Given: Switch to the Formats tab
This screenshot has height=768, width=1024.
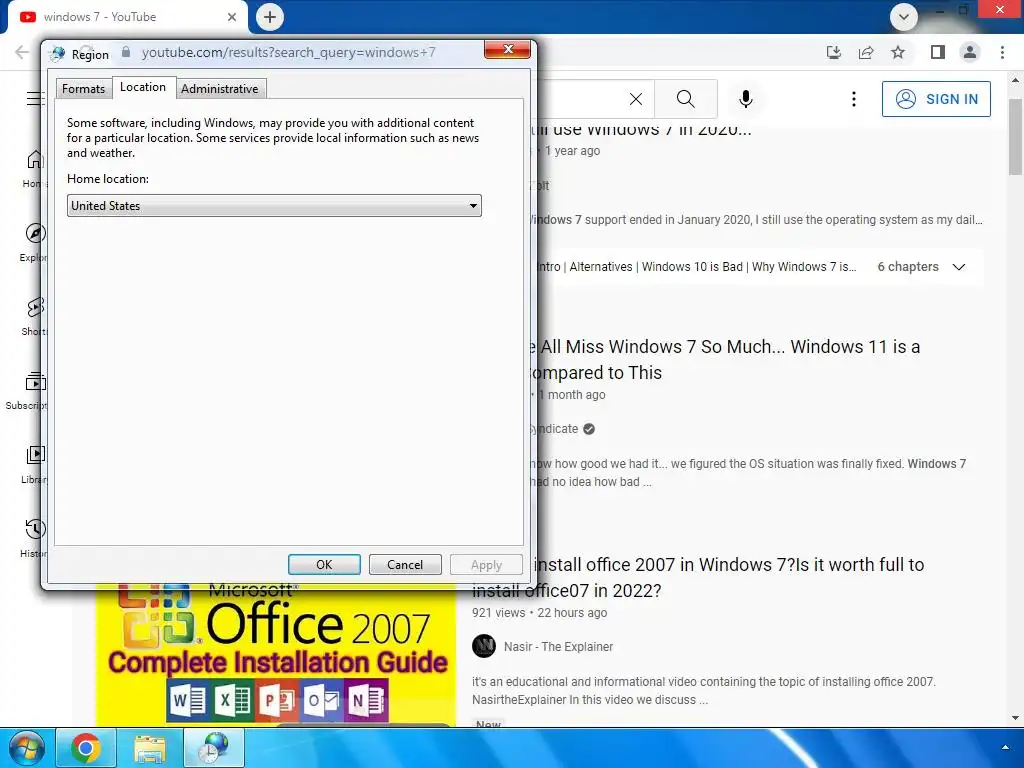Looking at the screenshot, I should pyautogui.click(x=83, y=89).
